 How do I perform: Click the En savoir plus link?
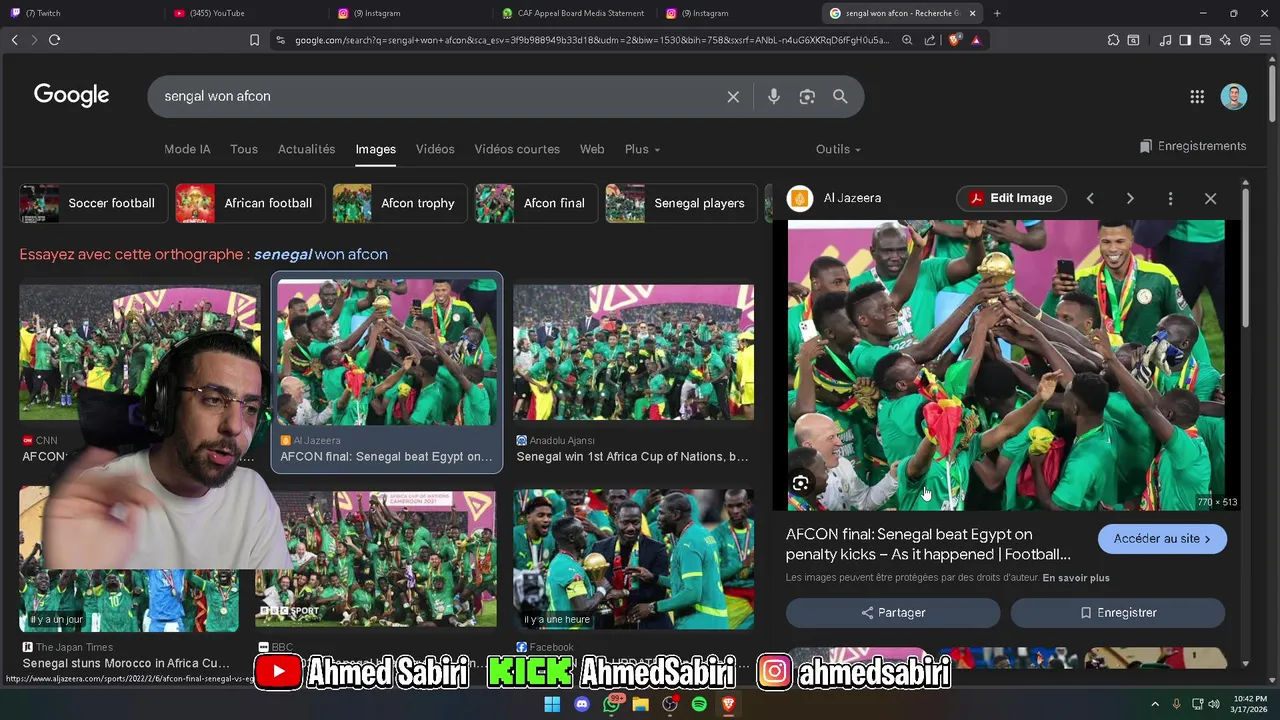coord(1076,578)
